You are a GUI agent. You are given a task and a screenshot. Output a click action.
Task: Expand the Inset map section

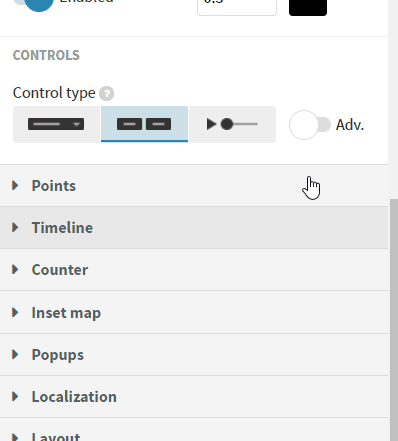coord(194,312)
